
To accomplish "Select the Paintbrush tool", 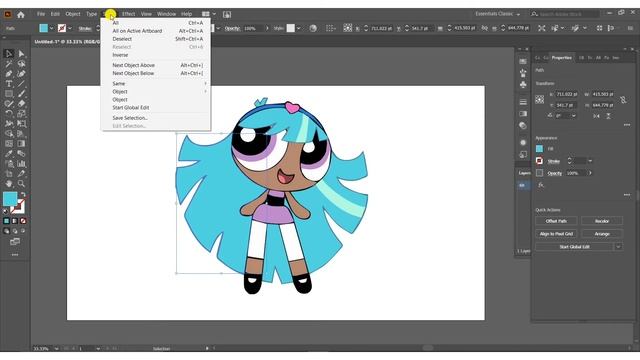I will click(22, 94).
